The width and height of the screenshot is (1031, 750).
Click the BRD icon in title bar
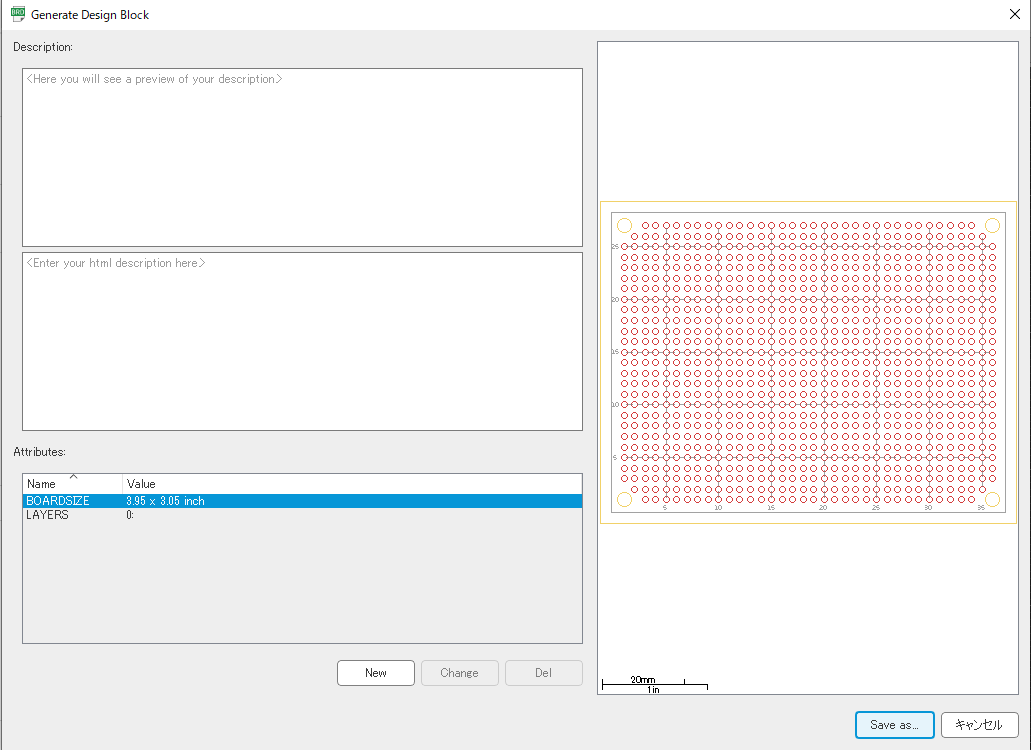[18, 14]
